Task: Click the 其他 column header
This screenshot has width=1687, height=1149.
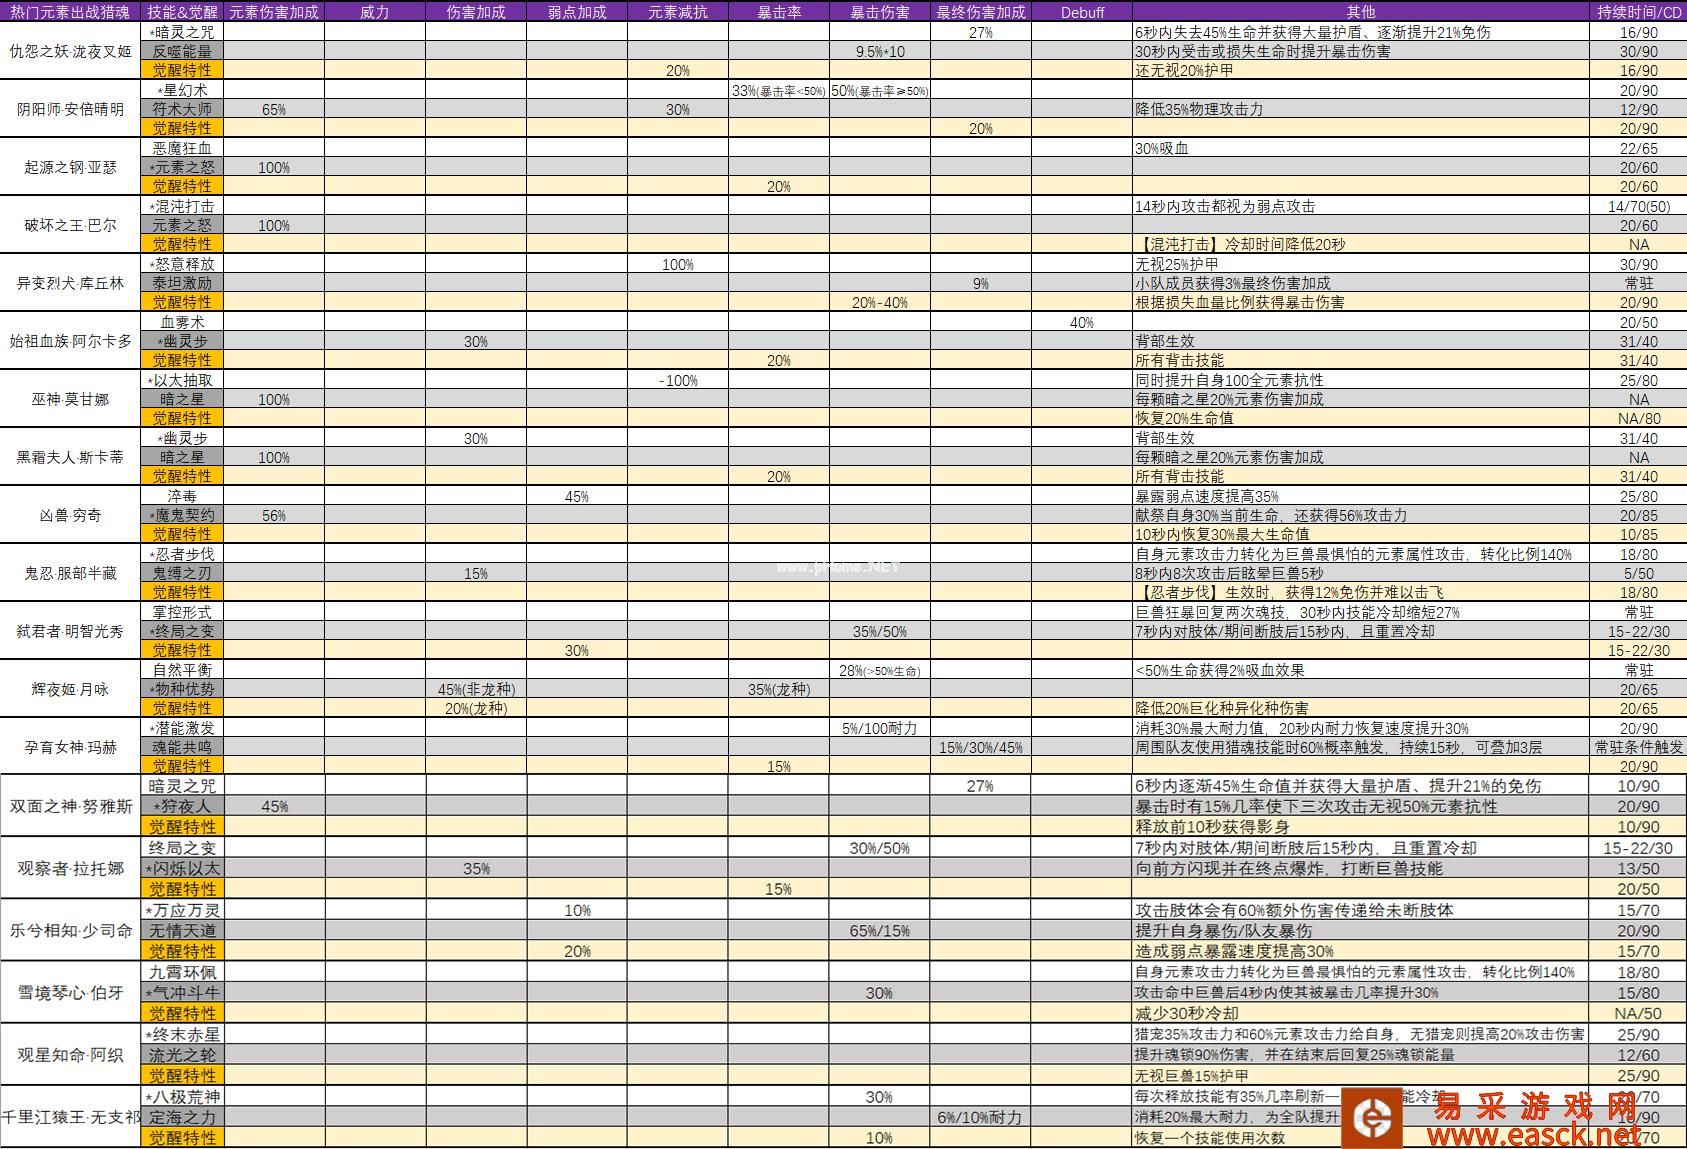Action: pos(1360,12)
